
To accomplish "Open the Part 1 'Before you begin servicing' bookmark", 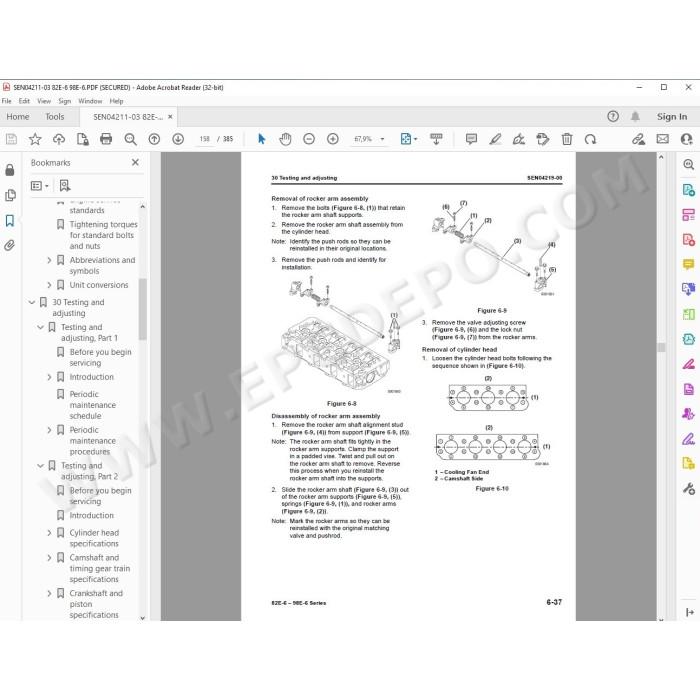I will tap(100, 358).
